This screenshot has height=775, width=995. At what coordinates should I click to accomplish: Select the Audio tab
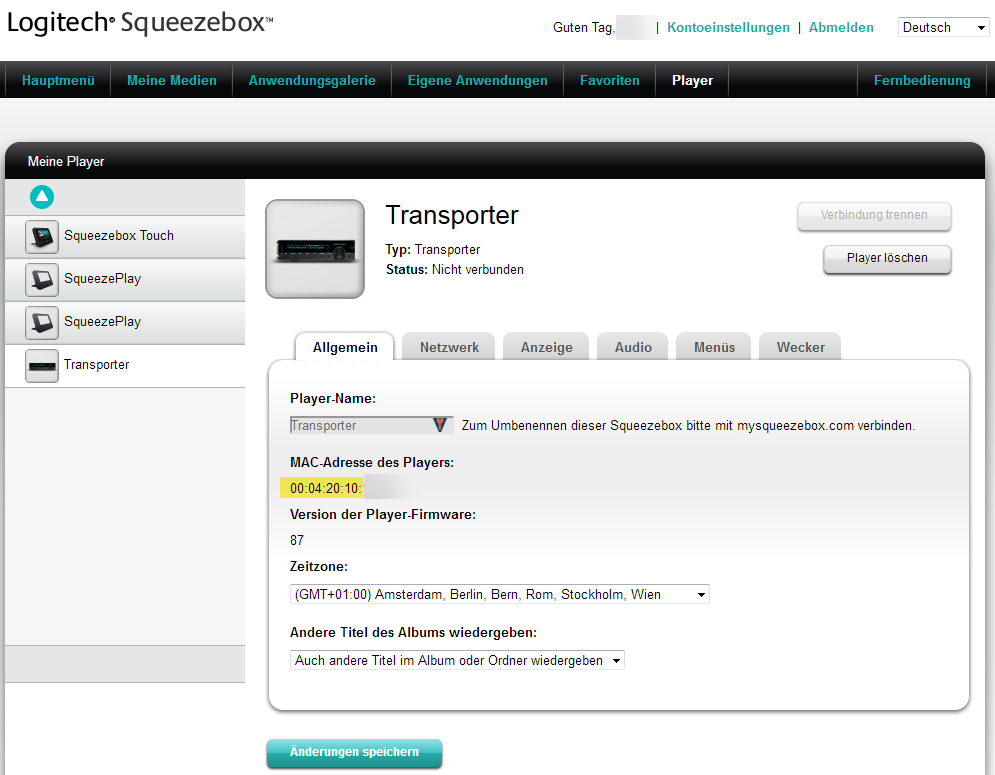633,347
